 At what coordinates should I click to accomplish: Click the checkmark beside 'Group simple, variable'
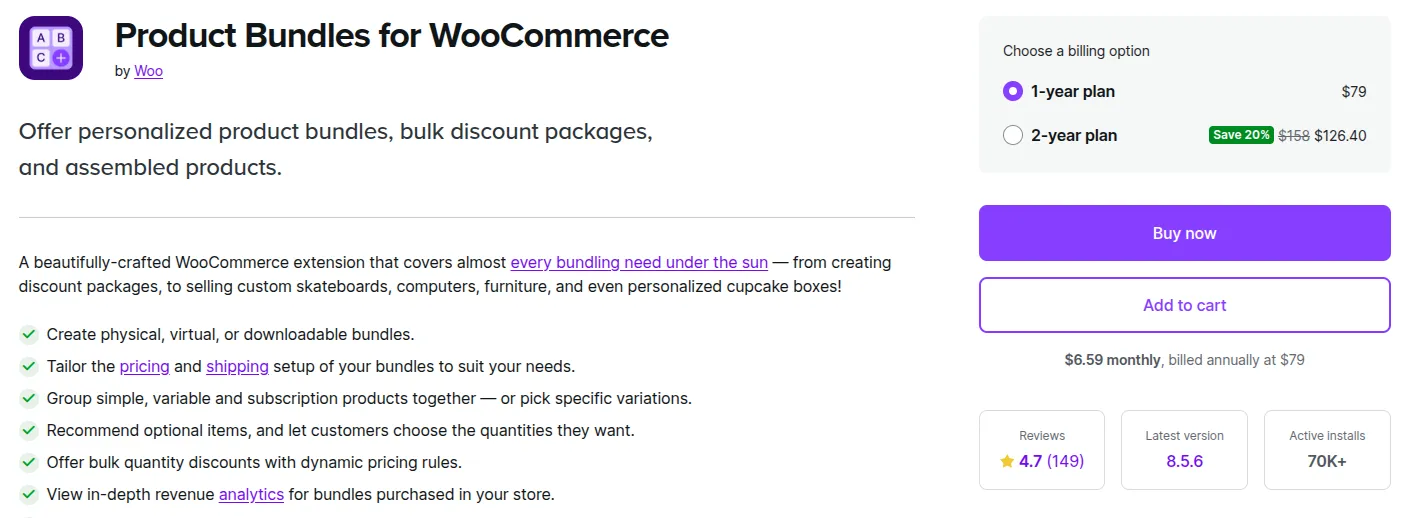tap(29, 398)
